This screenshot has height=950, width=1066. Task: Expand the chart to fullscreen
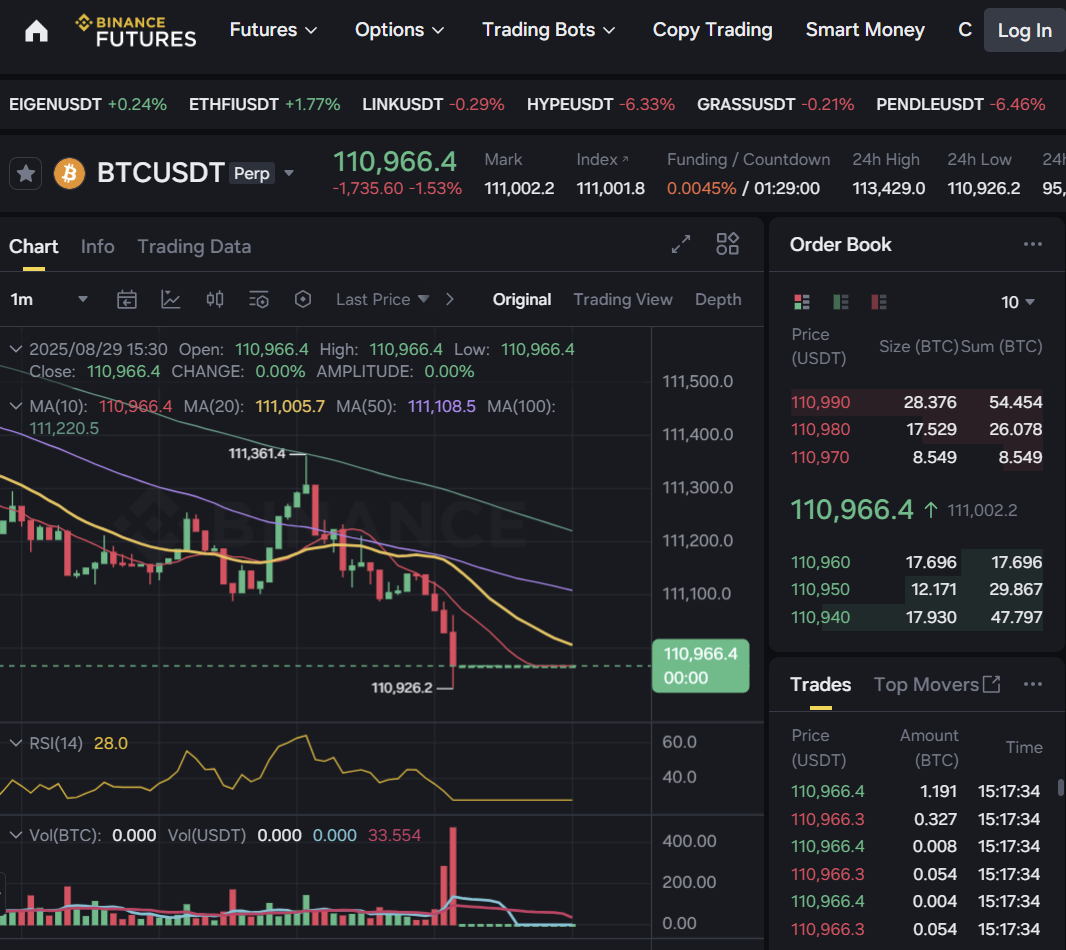[681, 244]
